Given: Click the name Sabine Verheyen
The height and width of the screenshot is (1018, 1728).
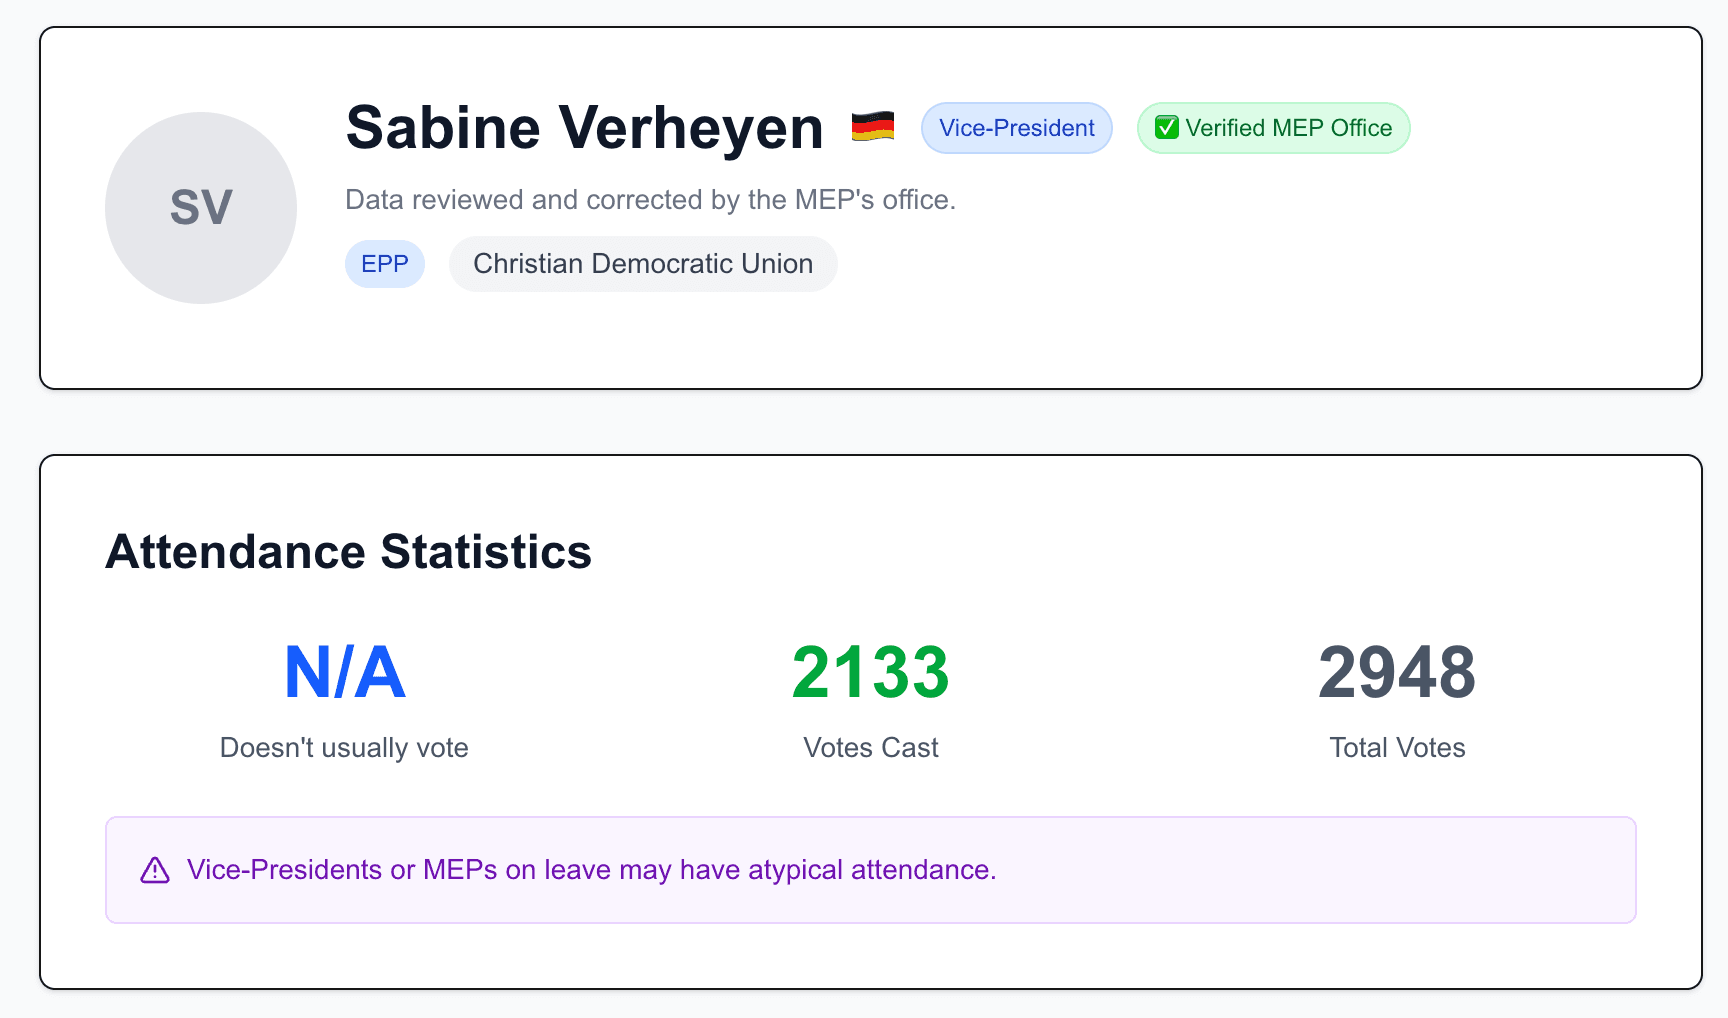Looking at the screenshot, I should pos(581,127).
